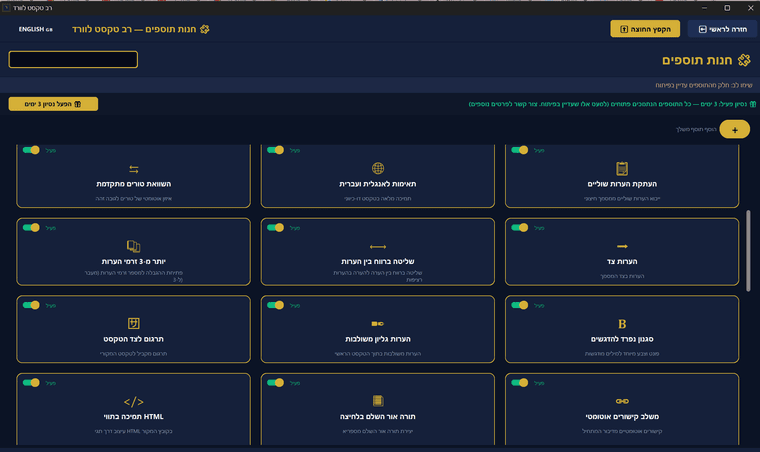This screenshot has height=452, width=760.
Task: Open the Torah Or click-completion plugin card
Action: coord(377,410)
